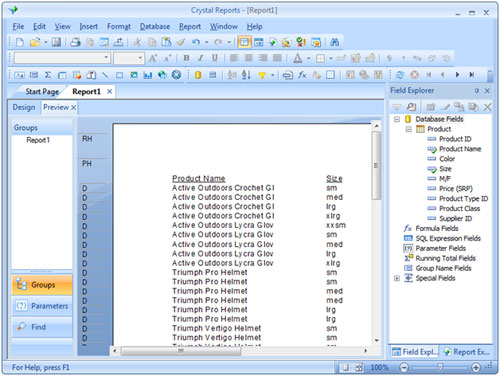Click the Borders icon in formatting toolbar

click(x=320, y=58)
